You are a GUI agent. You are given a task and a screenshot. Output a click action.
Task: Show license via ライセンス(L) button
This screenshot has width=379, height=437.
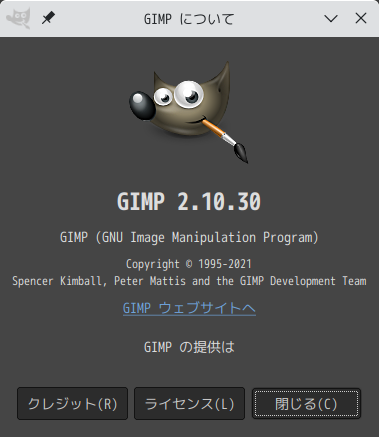pyautogui.click(x=189, y=403)
